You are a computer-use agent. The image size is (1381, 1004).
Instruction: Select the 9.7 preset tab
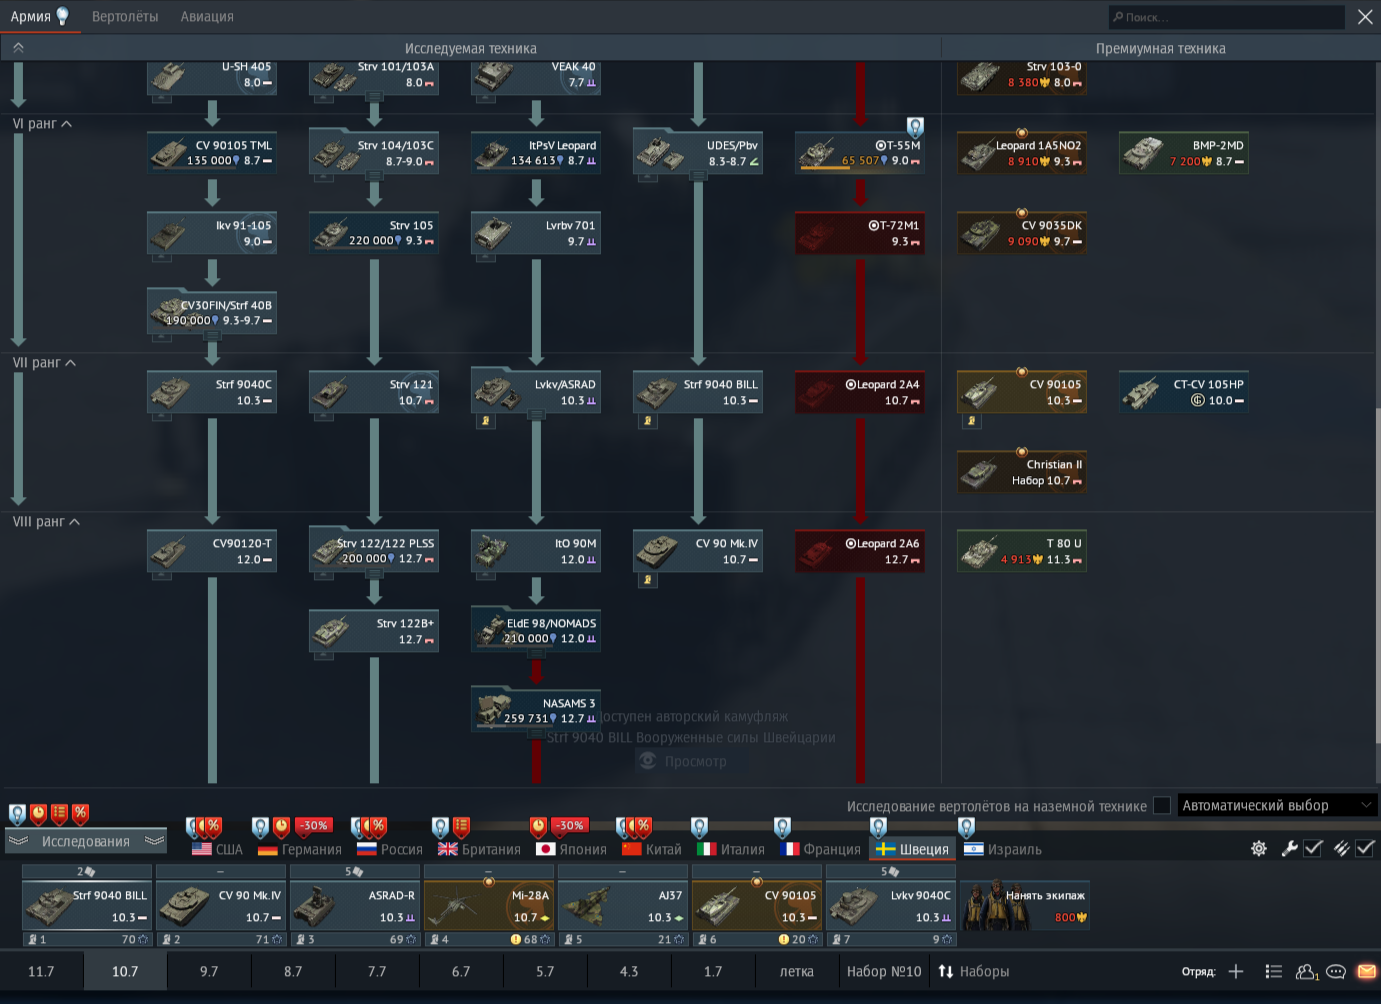209,972
